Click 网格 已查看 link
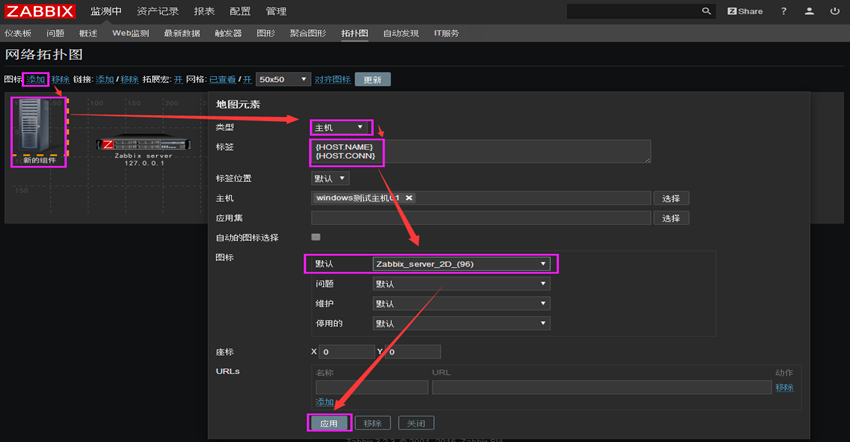This screenshot has height=442, width=850. pos(222,79)
